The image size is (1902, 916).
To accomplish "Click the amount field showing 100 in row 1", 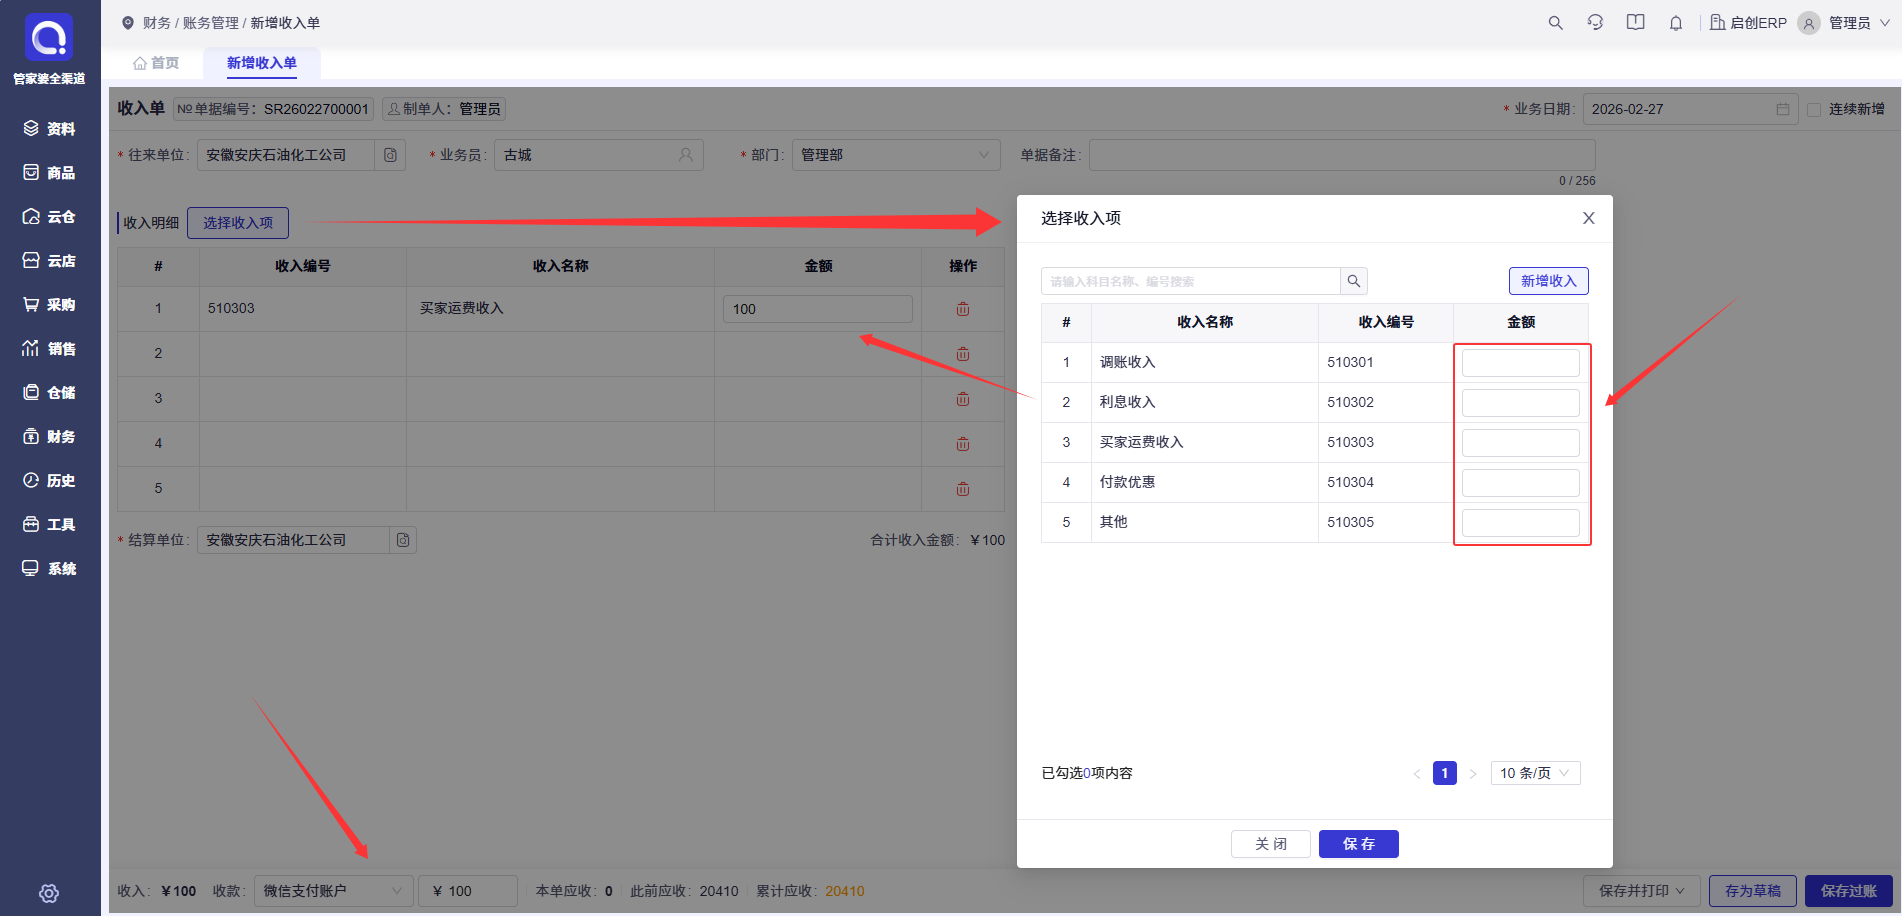I will click(x=818, y=309).
